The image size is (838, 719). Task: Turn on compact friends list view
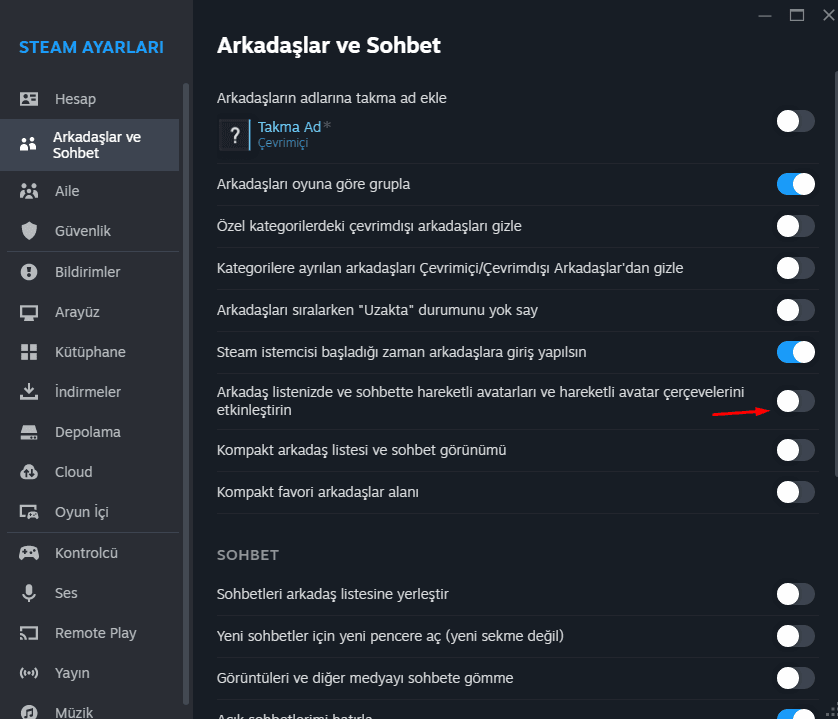795,450
